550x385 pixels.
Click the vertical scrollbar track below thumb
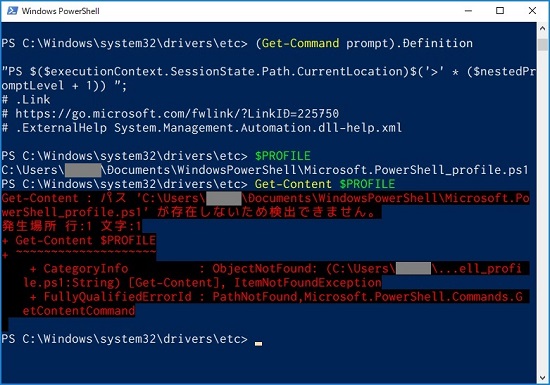tap(543, 210)
